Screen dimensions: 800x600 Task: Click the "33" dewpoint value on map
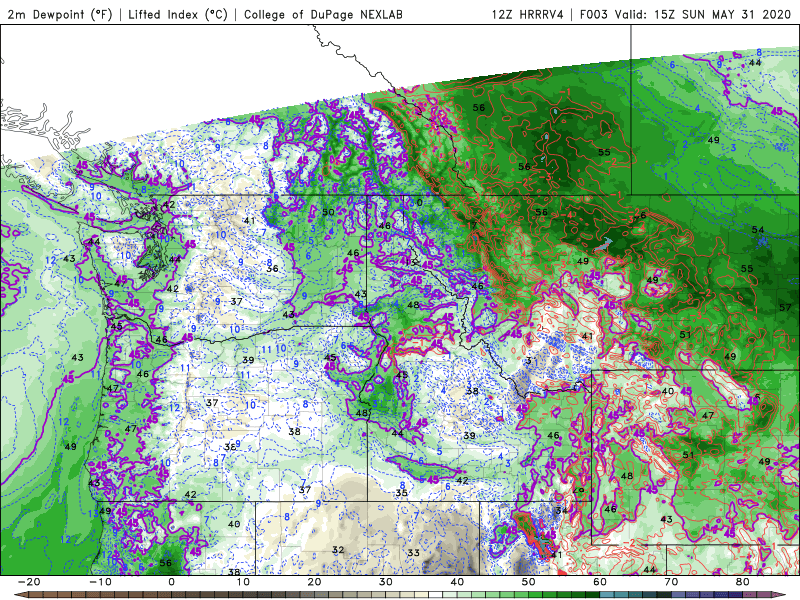click(413, 553)
